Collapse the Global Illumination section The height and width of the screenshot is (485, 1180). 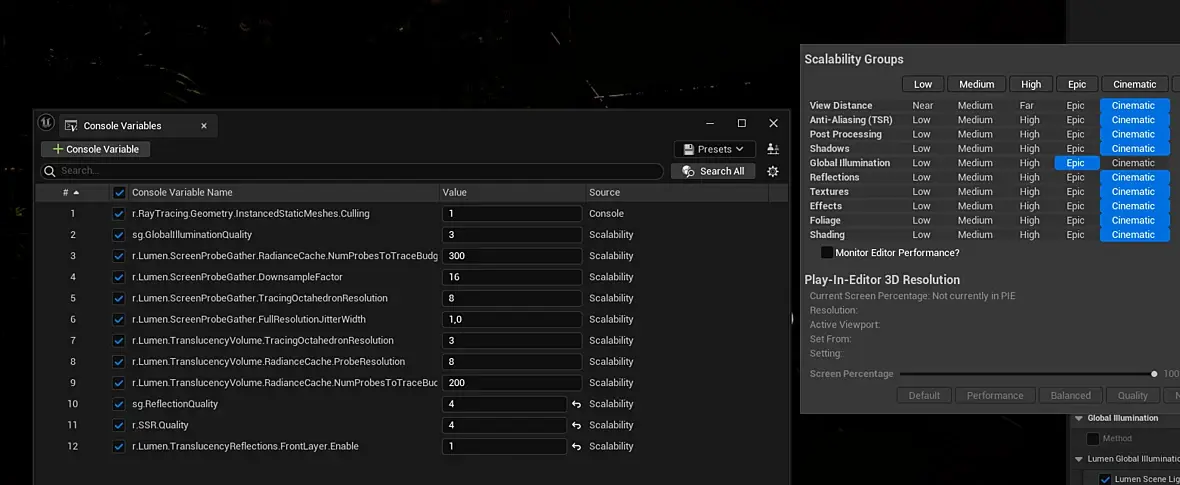pyautogui.click(x=1079, y=418)
